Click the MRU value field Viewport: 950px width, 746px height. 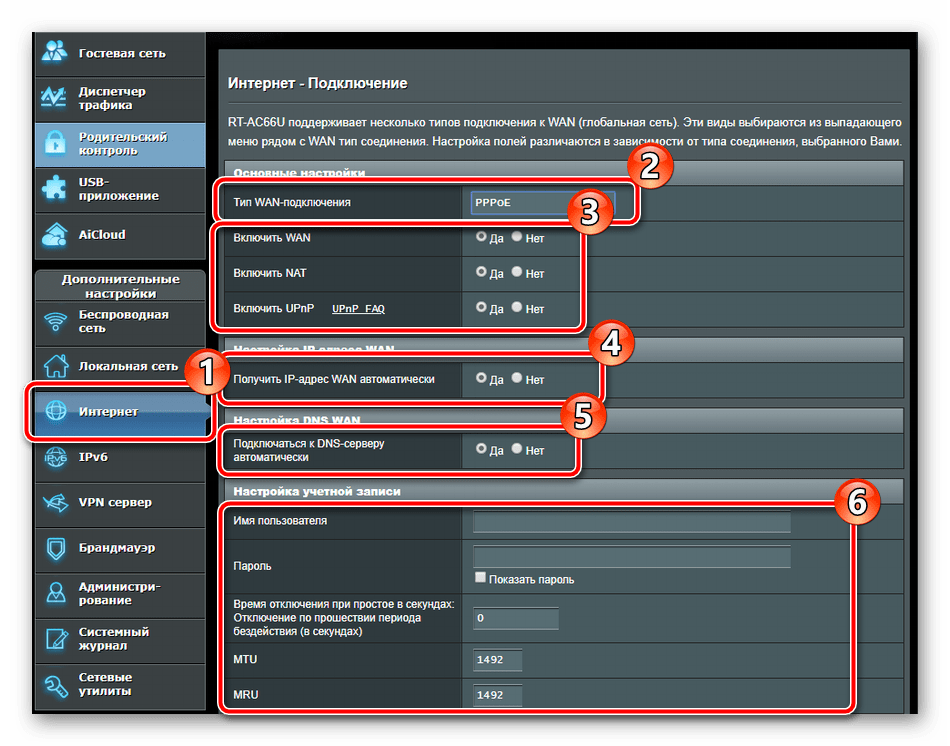497,694
